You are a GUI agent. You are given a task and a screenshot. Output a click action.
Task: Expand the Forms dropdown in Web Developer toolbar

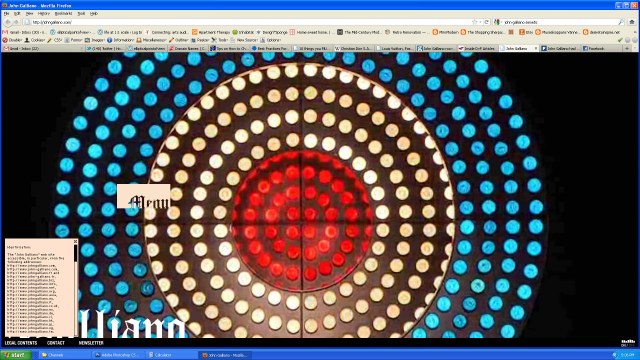pos(73,40)
